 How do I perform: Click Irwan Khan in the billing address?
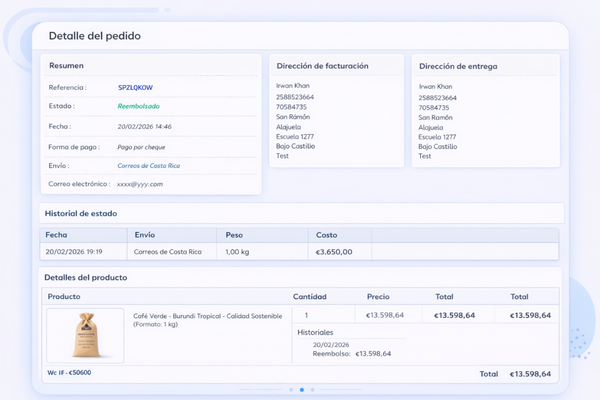[x=293, y=86]
